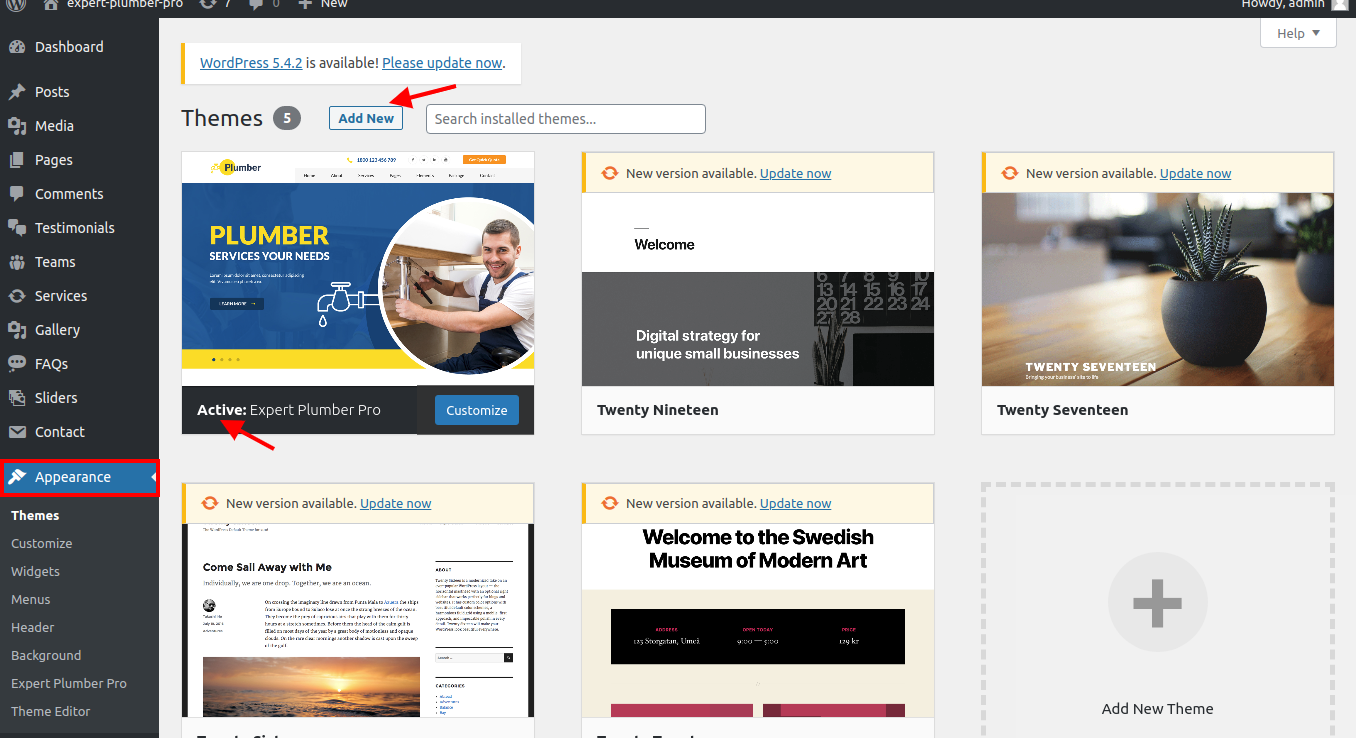Open the Help dropdown tab
This screenshot has height=738, width=1356.
1298,33
